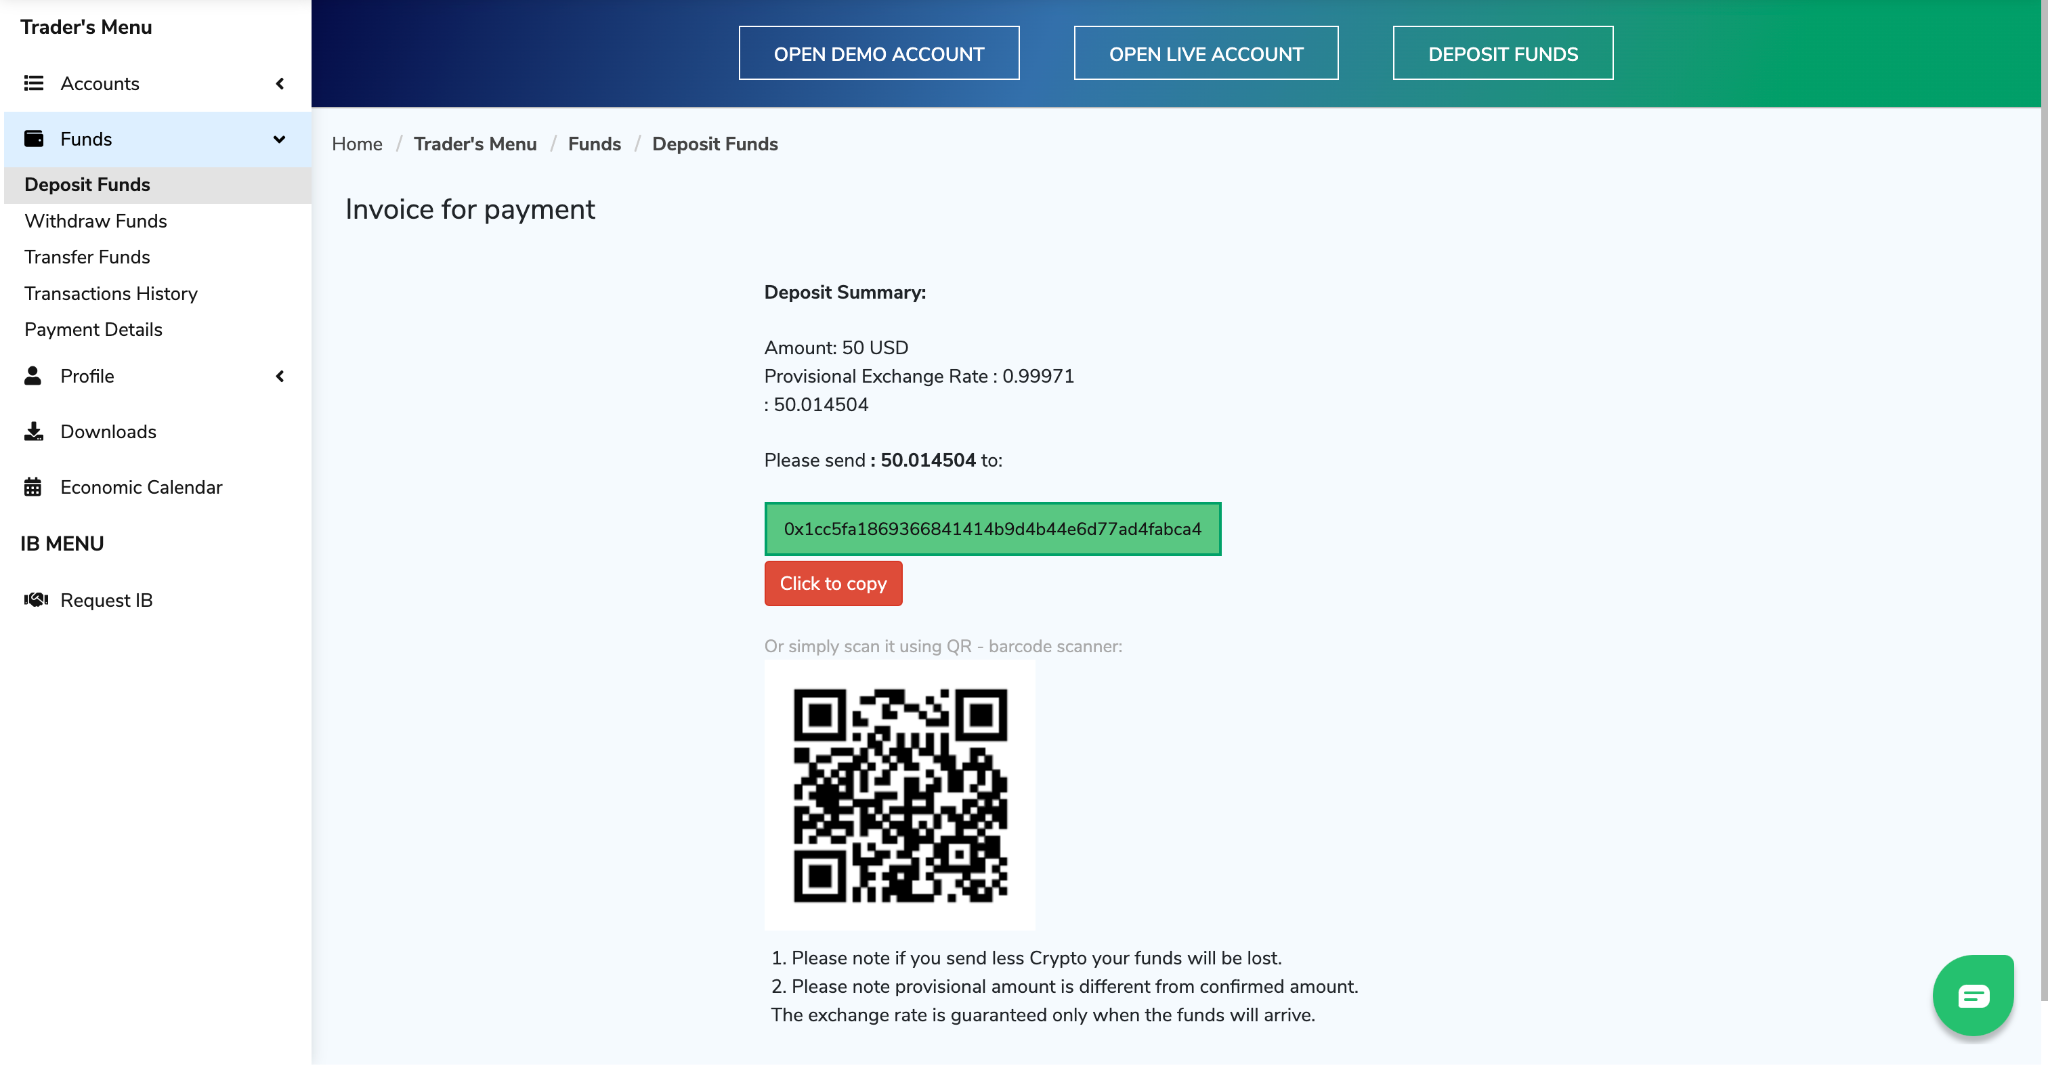This screenshot has height=1065, width=2048.
Task: Click the 'IB MENU' sidebar heading
Action: (62, 544)
